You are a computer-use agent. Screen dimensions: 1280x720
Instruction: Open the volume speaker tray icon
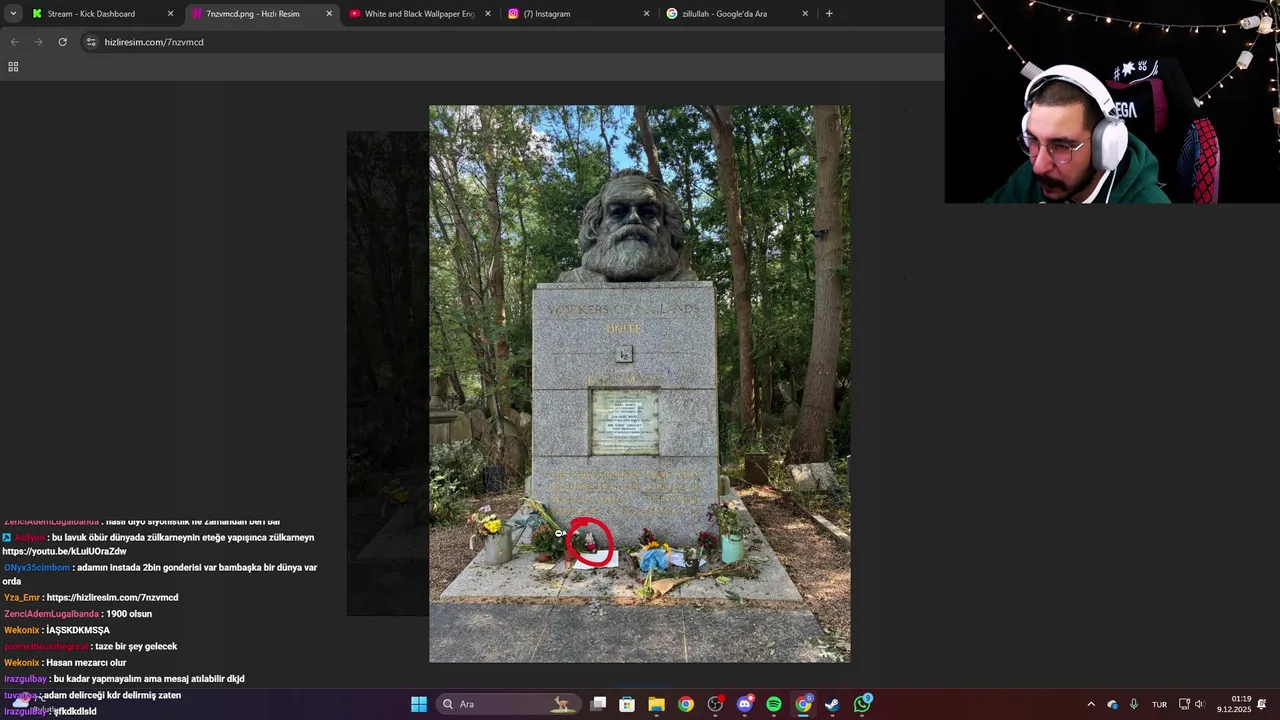pyautogui.click(x=1199, y=704)
